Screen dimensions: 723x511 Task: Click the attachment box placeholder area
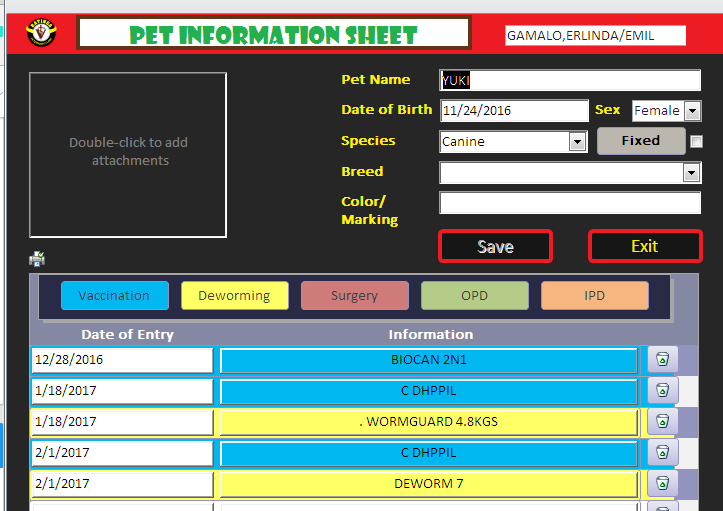[x=128, y=154]
